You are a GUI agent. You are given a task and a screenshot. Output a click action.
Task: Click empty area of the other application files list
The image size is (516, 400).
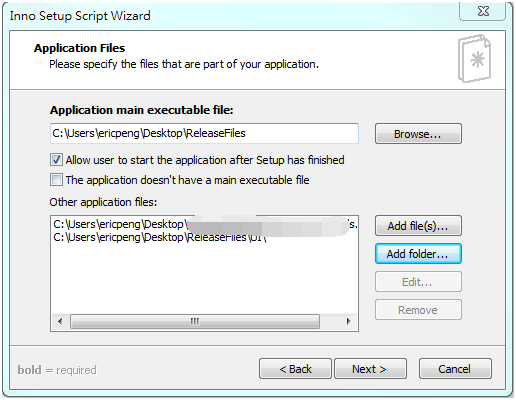(x=204, y=278)
